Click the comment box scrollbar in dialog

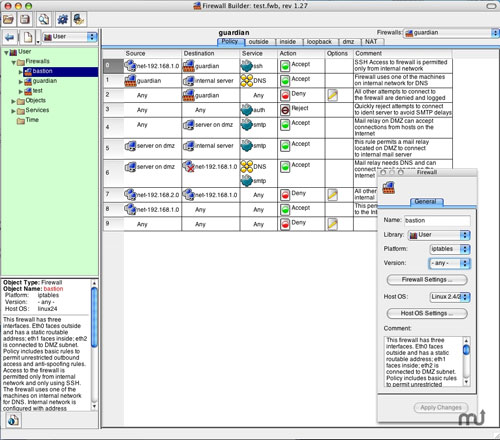[x=466, y=362]
